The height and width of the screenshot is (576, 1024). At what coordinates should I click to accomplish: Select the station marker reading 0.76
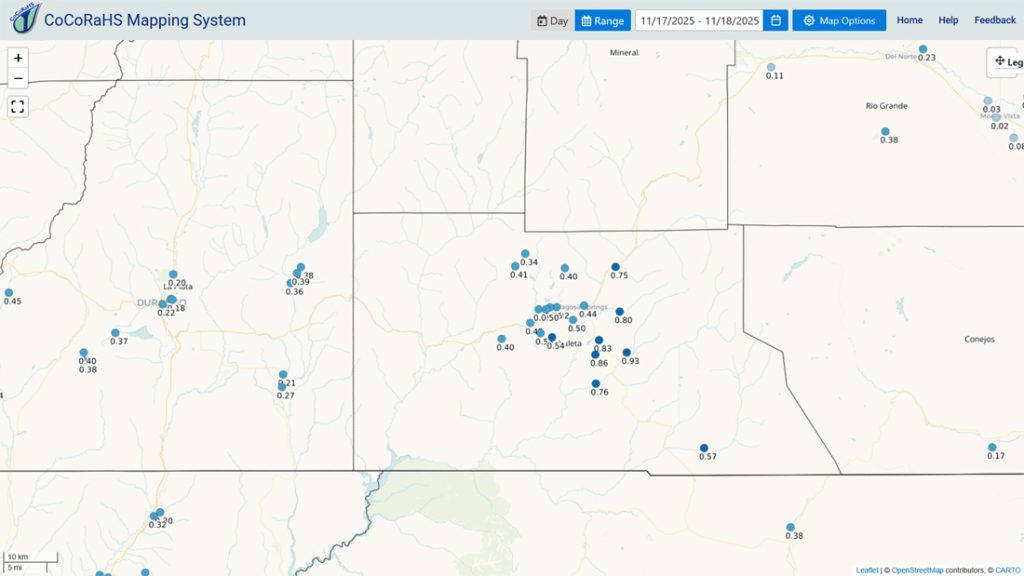(x=596, y=383)
